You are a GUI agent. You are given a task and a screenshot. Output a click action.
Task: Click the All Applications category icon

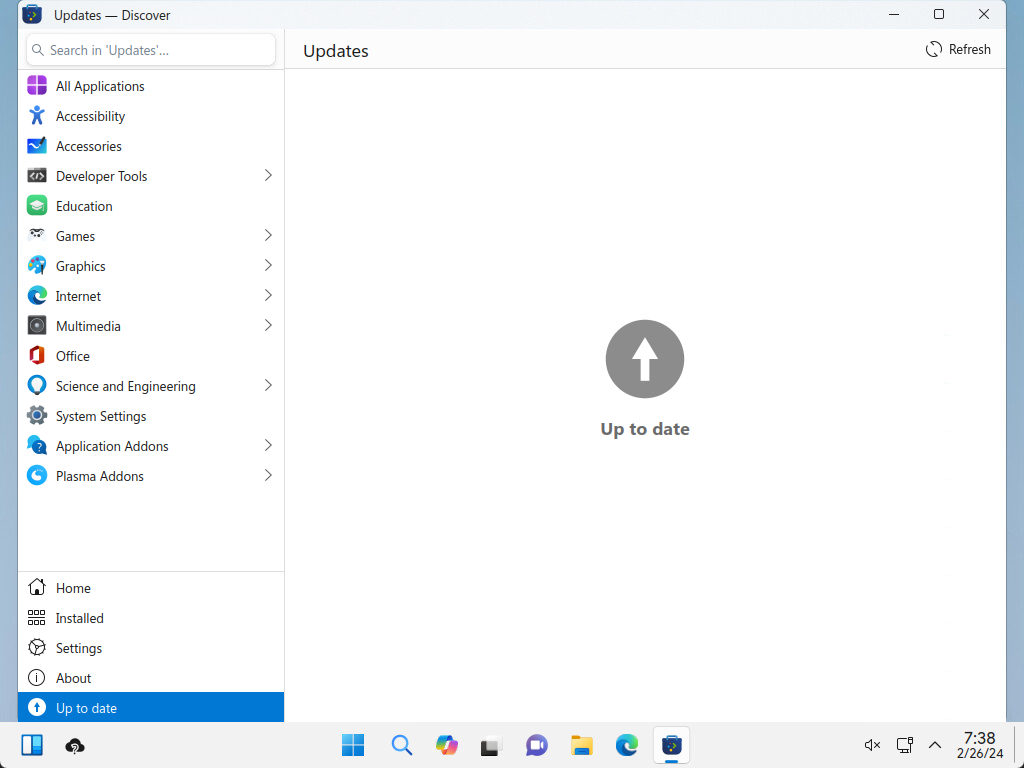click(37, 86)
